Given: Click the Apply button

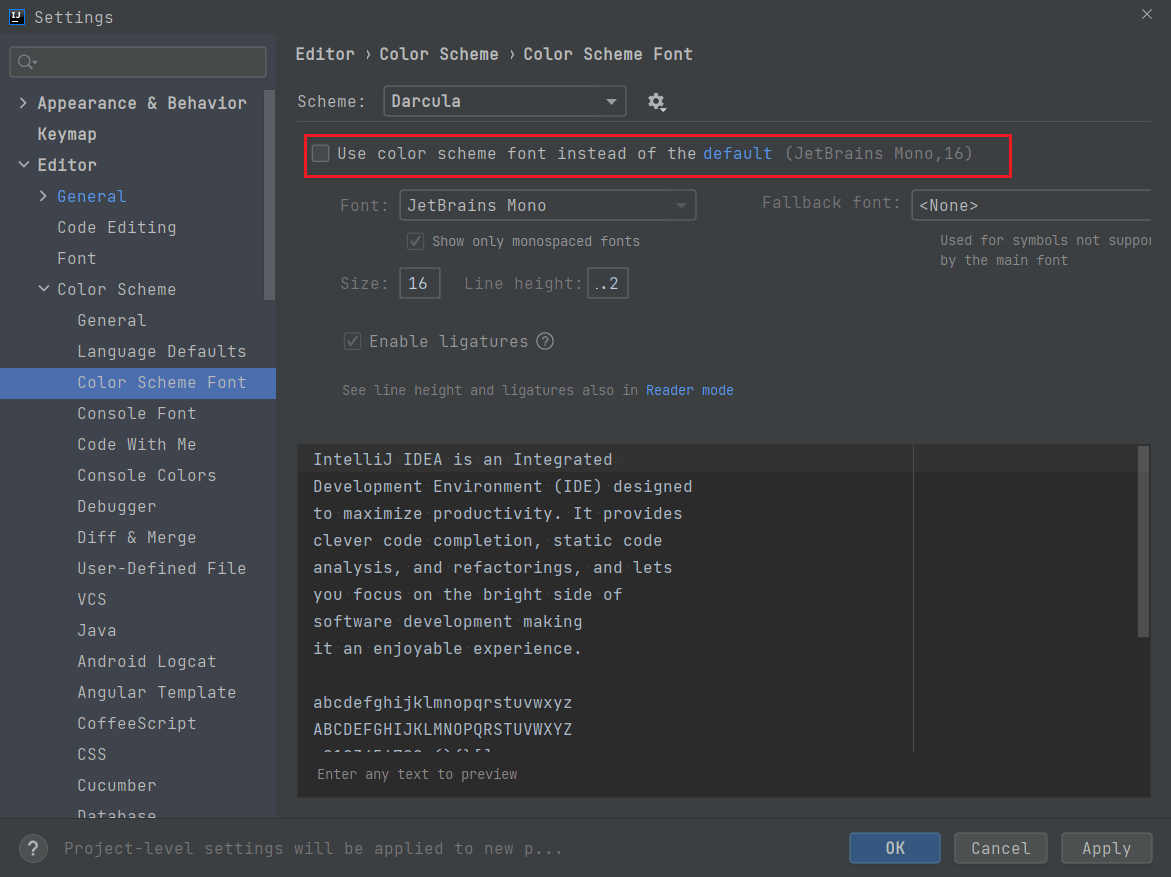Looking at the screenshot, I should click(1106, 848).
